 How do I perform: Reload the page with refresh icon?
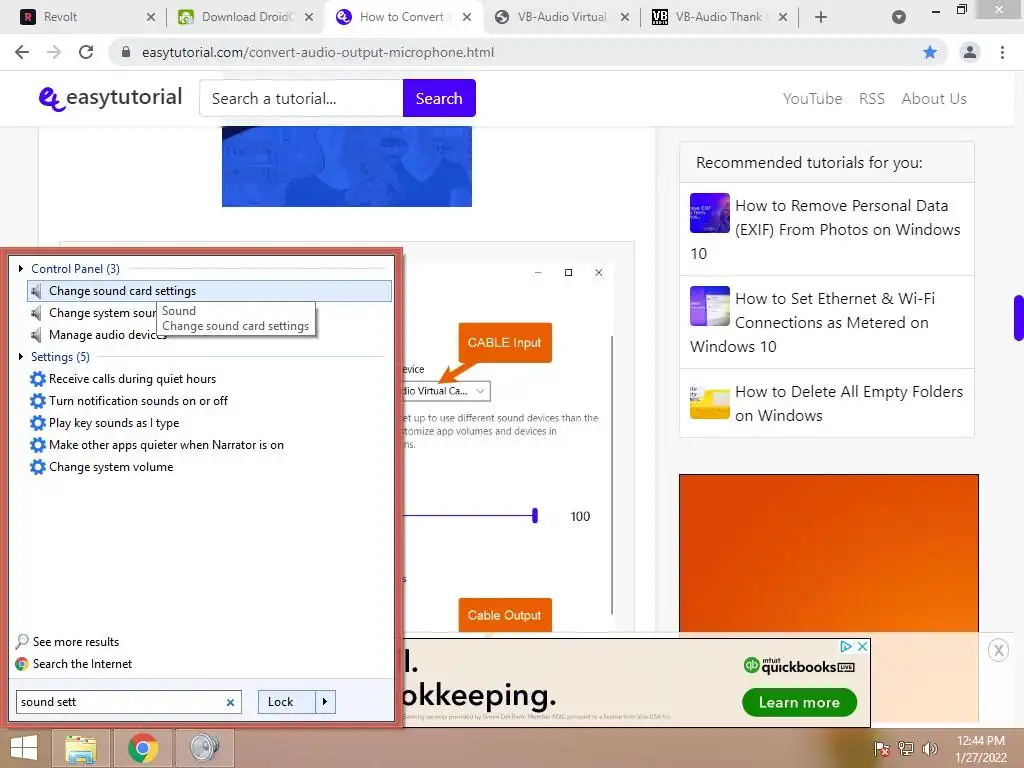(86, 52)
